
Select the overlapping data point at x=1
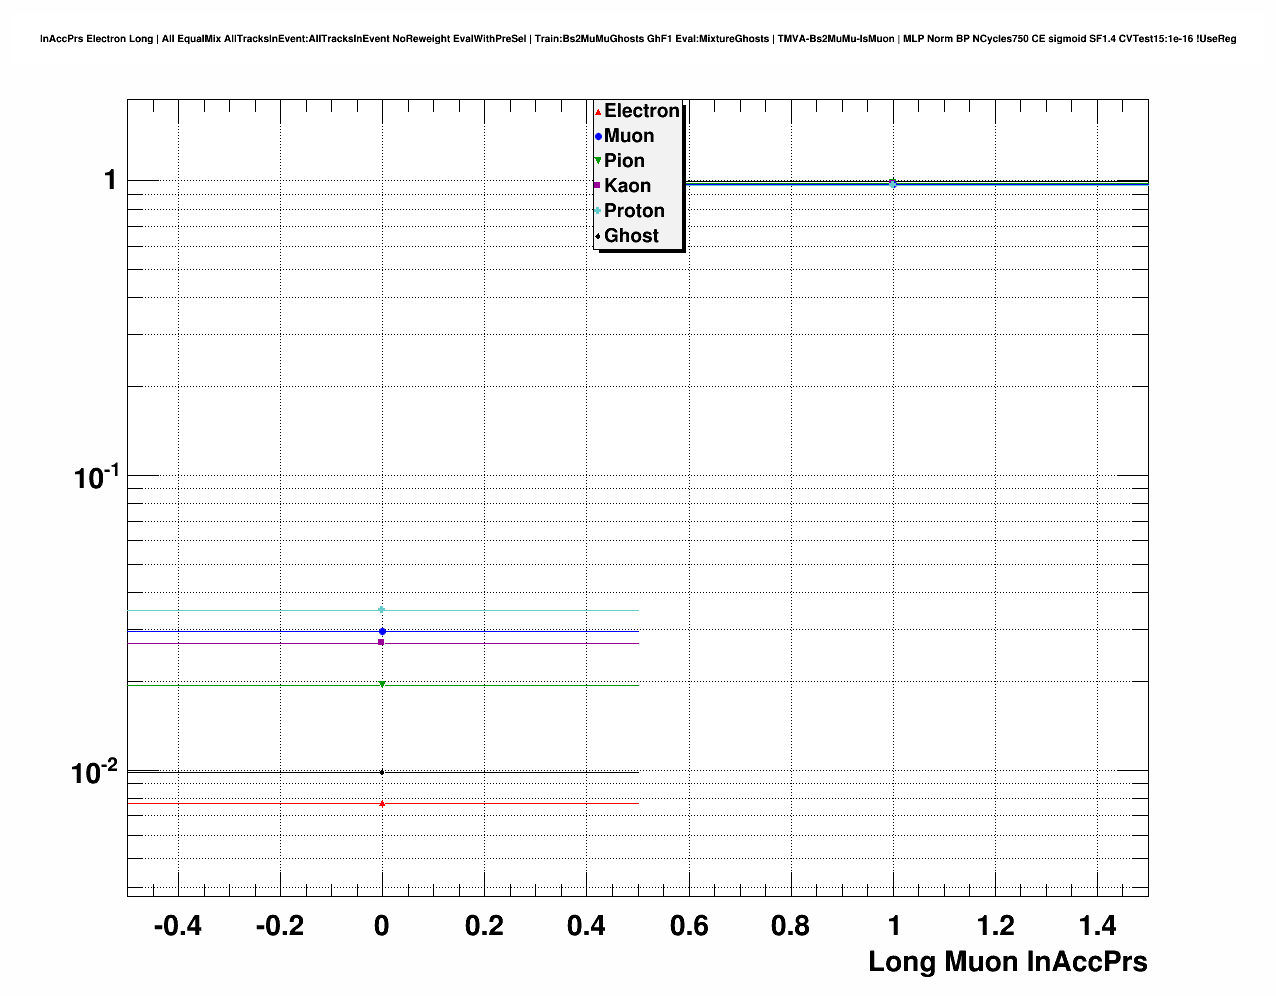pyautogui.click(x=893, y=183)
